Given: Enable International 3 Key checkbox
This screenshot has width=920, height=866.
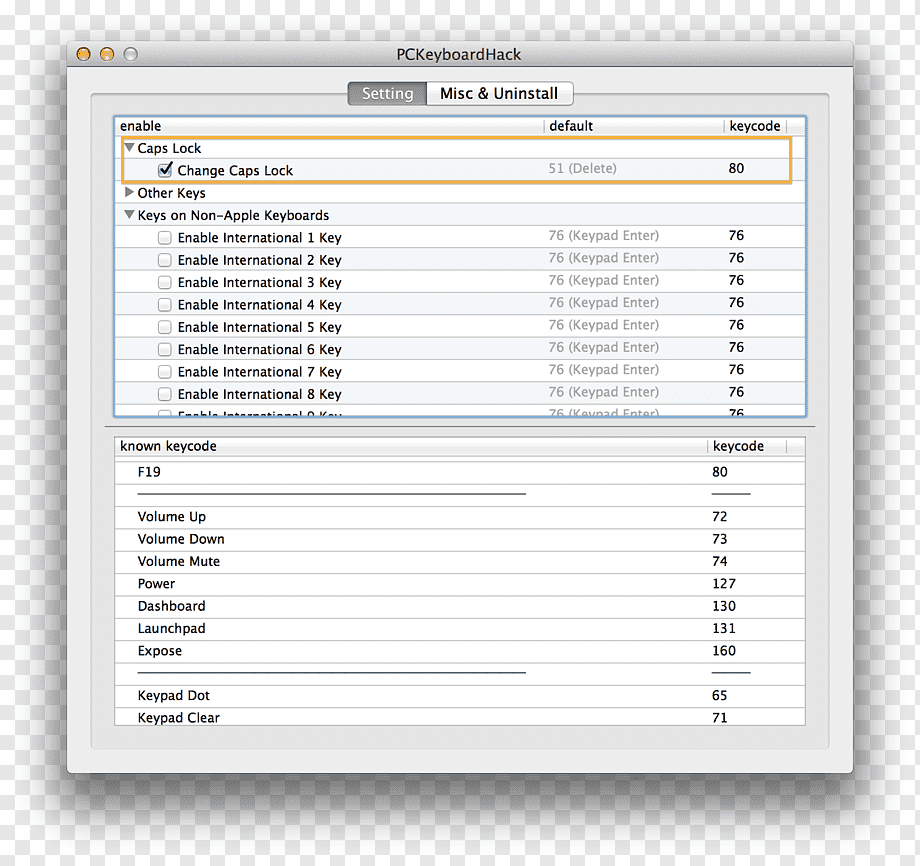Looking at the screenshot, I should (165, 282).
